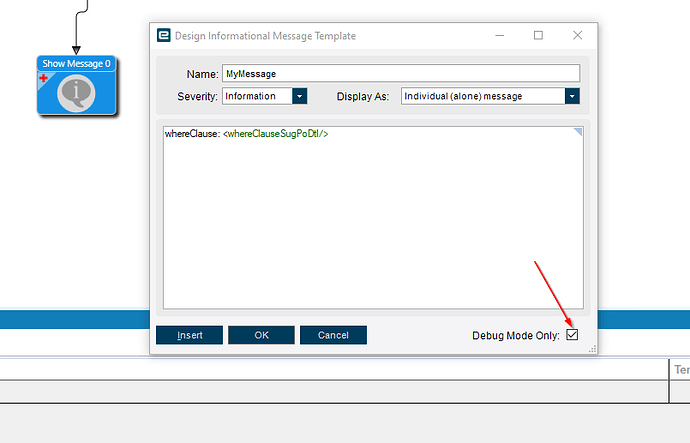This screenshot has height=443, width=690.
Task: Close the Design Informational Message Template dialog
Action: click(x=577, y=35)
